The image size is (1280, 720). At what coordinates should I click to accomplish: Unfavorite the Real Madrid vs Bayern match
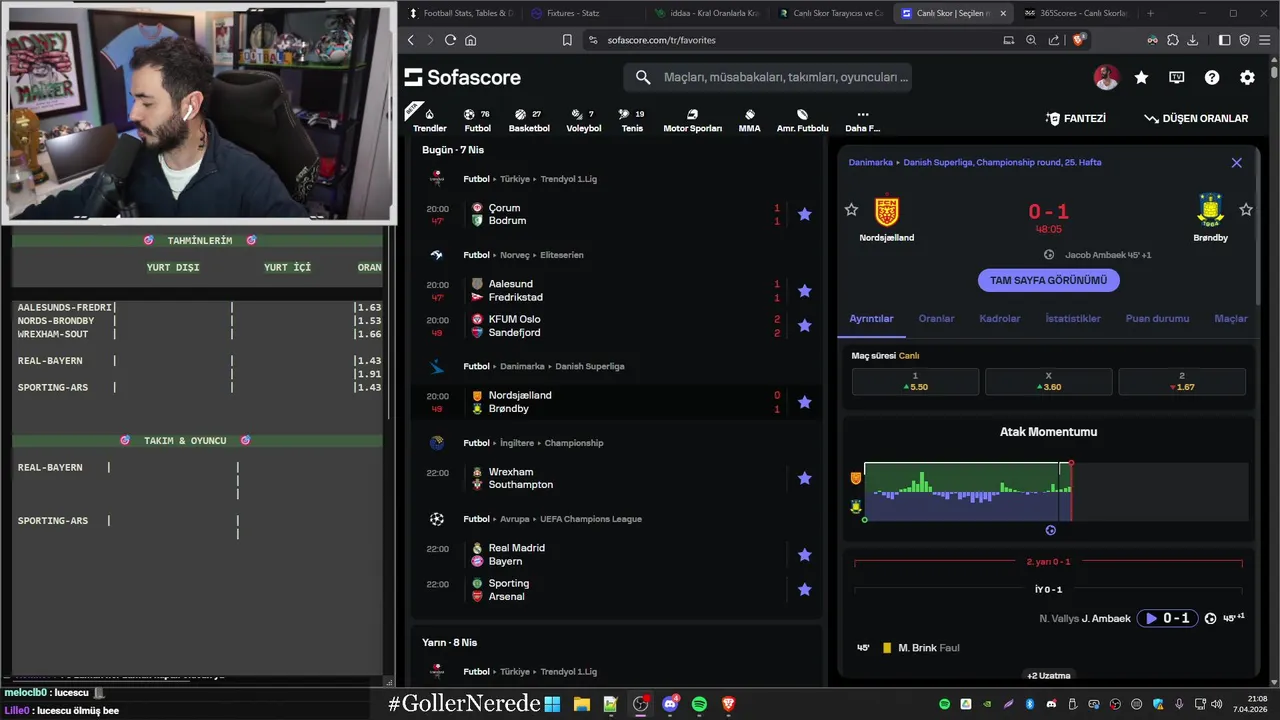pos(804,555)
